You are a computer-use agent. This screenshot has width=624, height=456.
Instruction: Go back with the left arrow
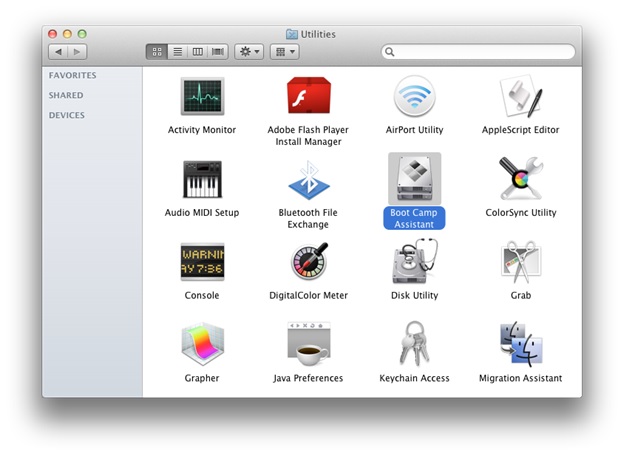[58, 52]
